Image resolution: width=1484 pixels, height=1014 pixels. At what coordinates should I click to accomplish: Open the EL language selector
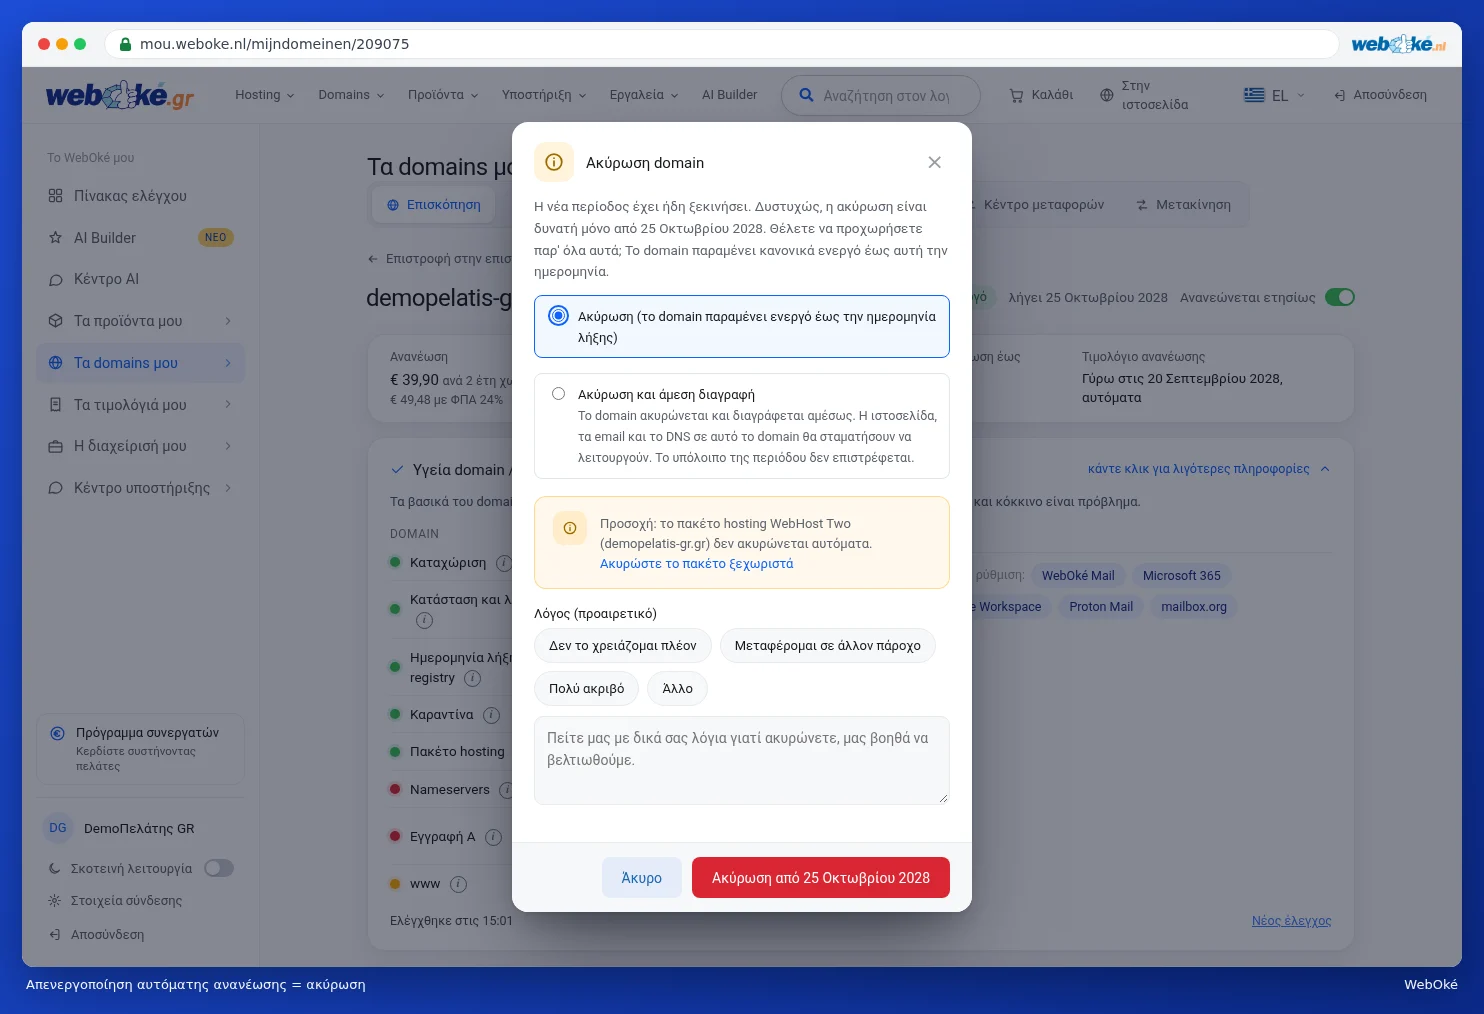(1275, 96)
